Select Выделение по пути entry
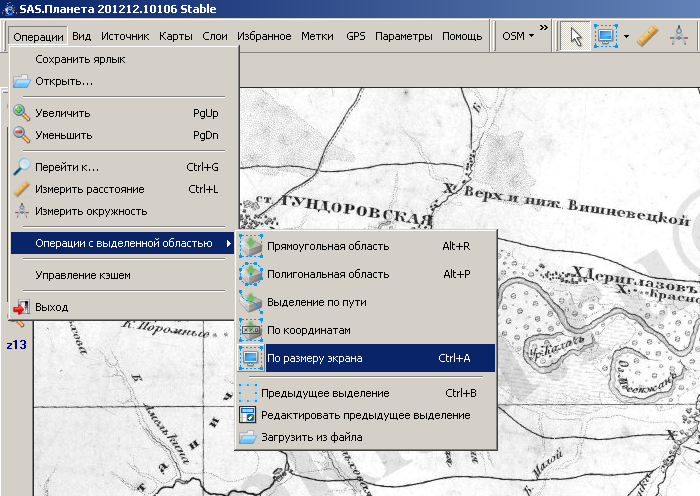The height and width of the screenshot is (496, 700). [x=366, y=302]
